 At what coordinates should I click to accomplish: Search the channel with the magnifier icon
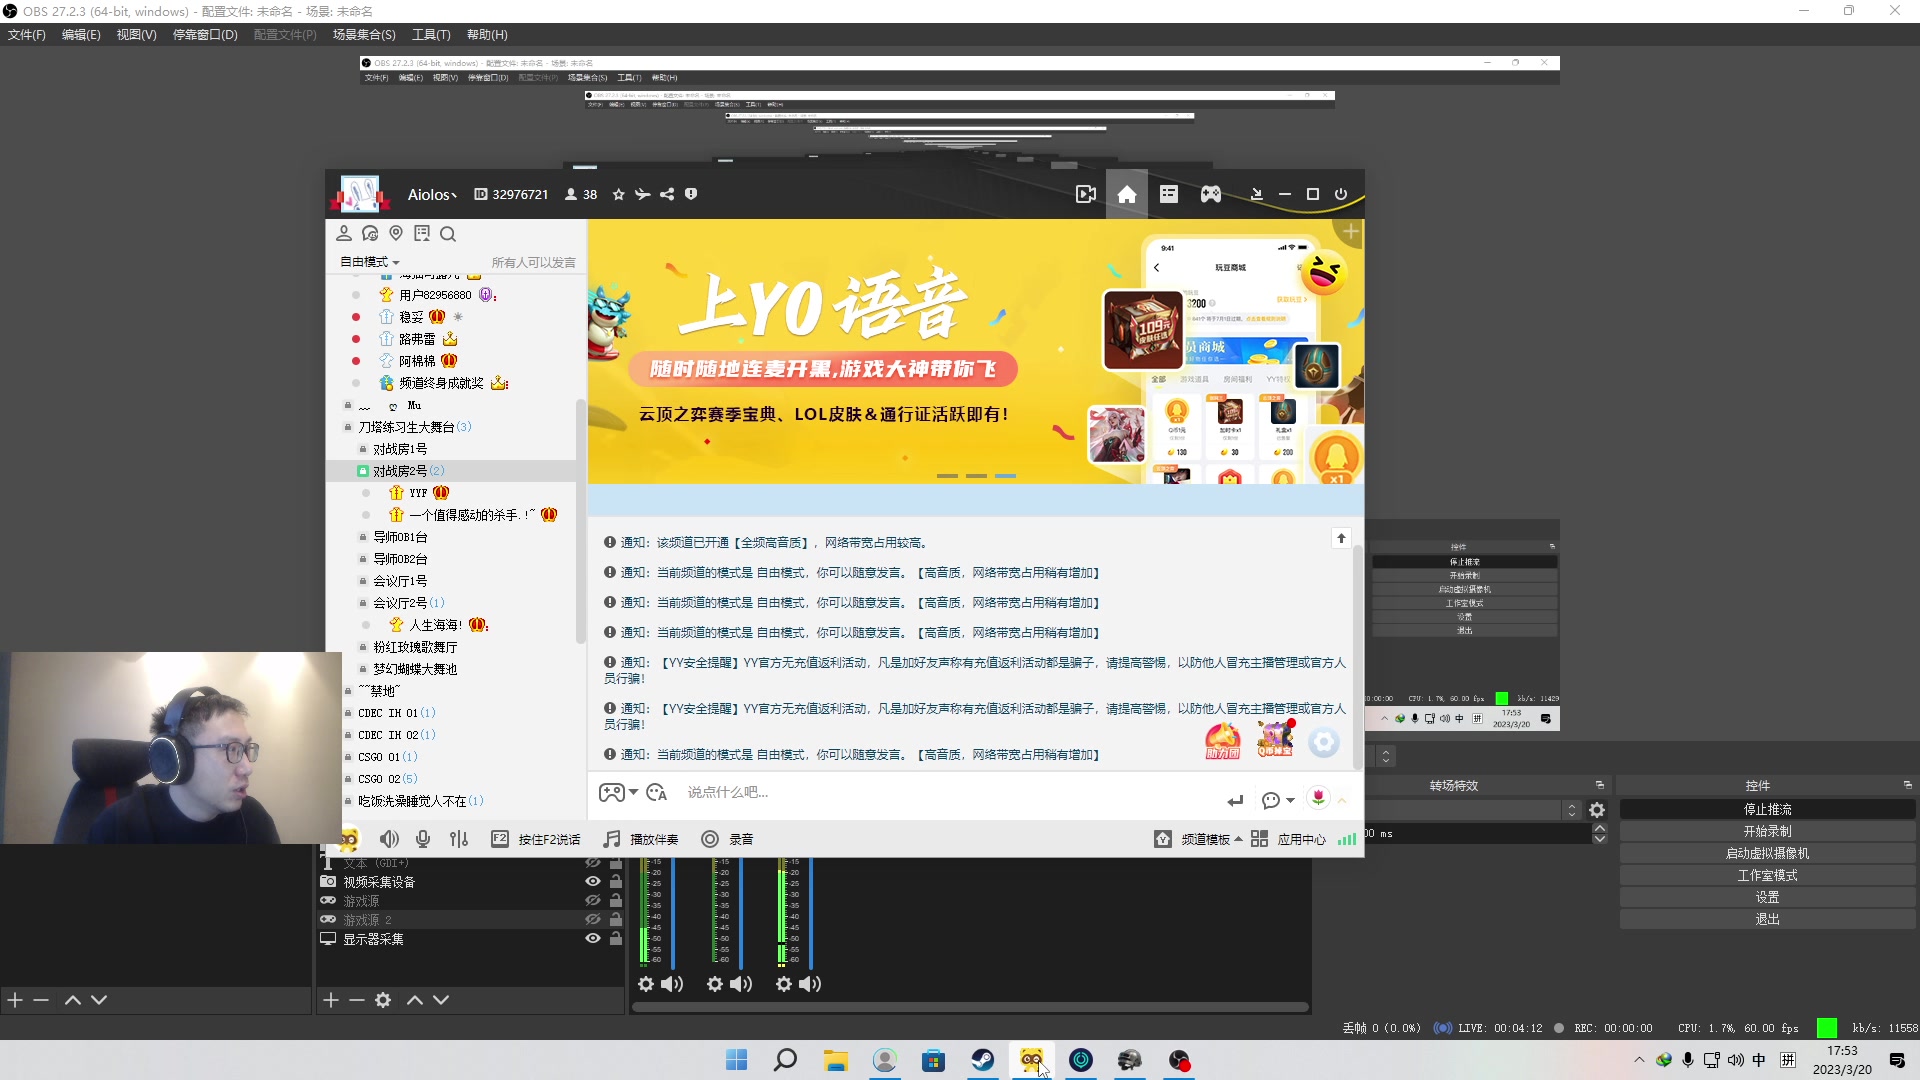(448, 234)
